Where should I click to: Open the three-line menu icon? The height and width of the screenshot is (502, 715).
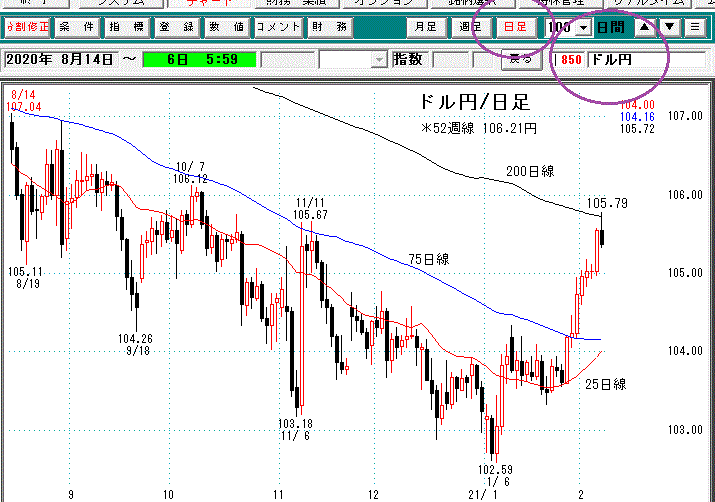[695, 27]
